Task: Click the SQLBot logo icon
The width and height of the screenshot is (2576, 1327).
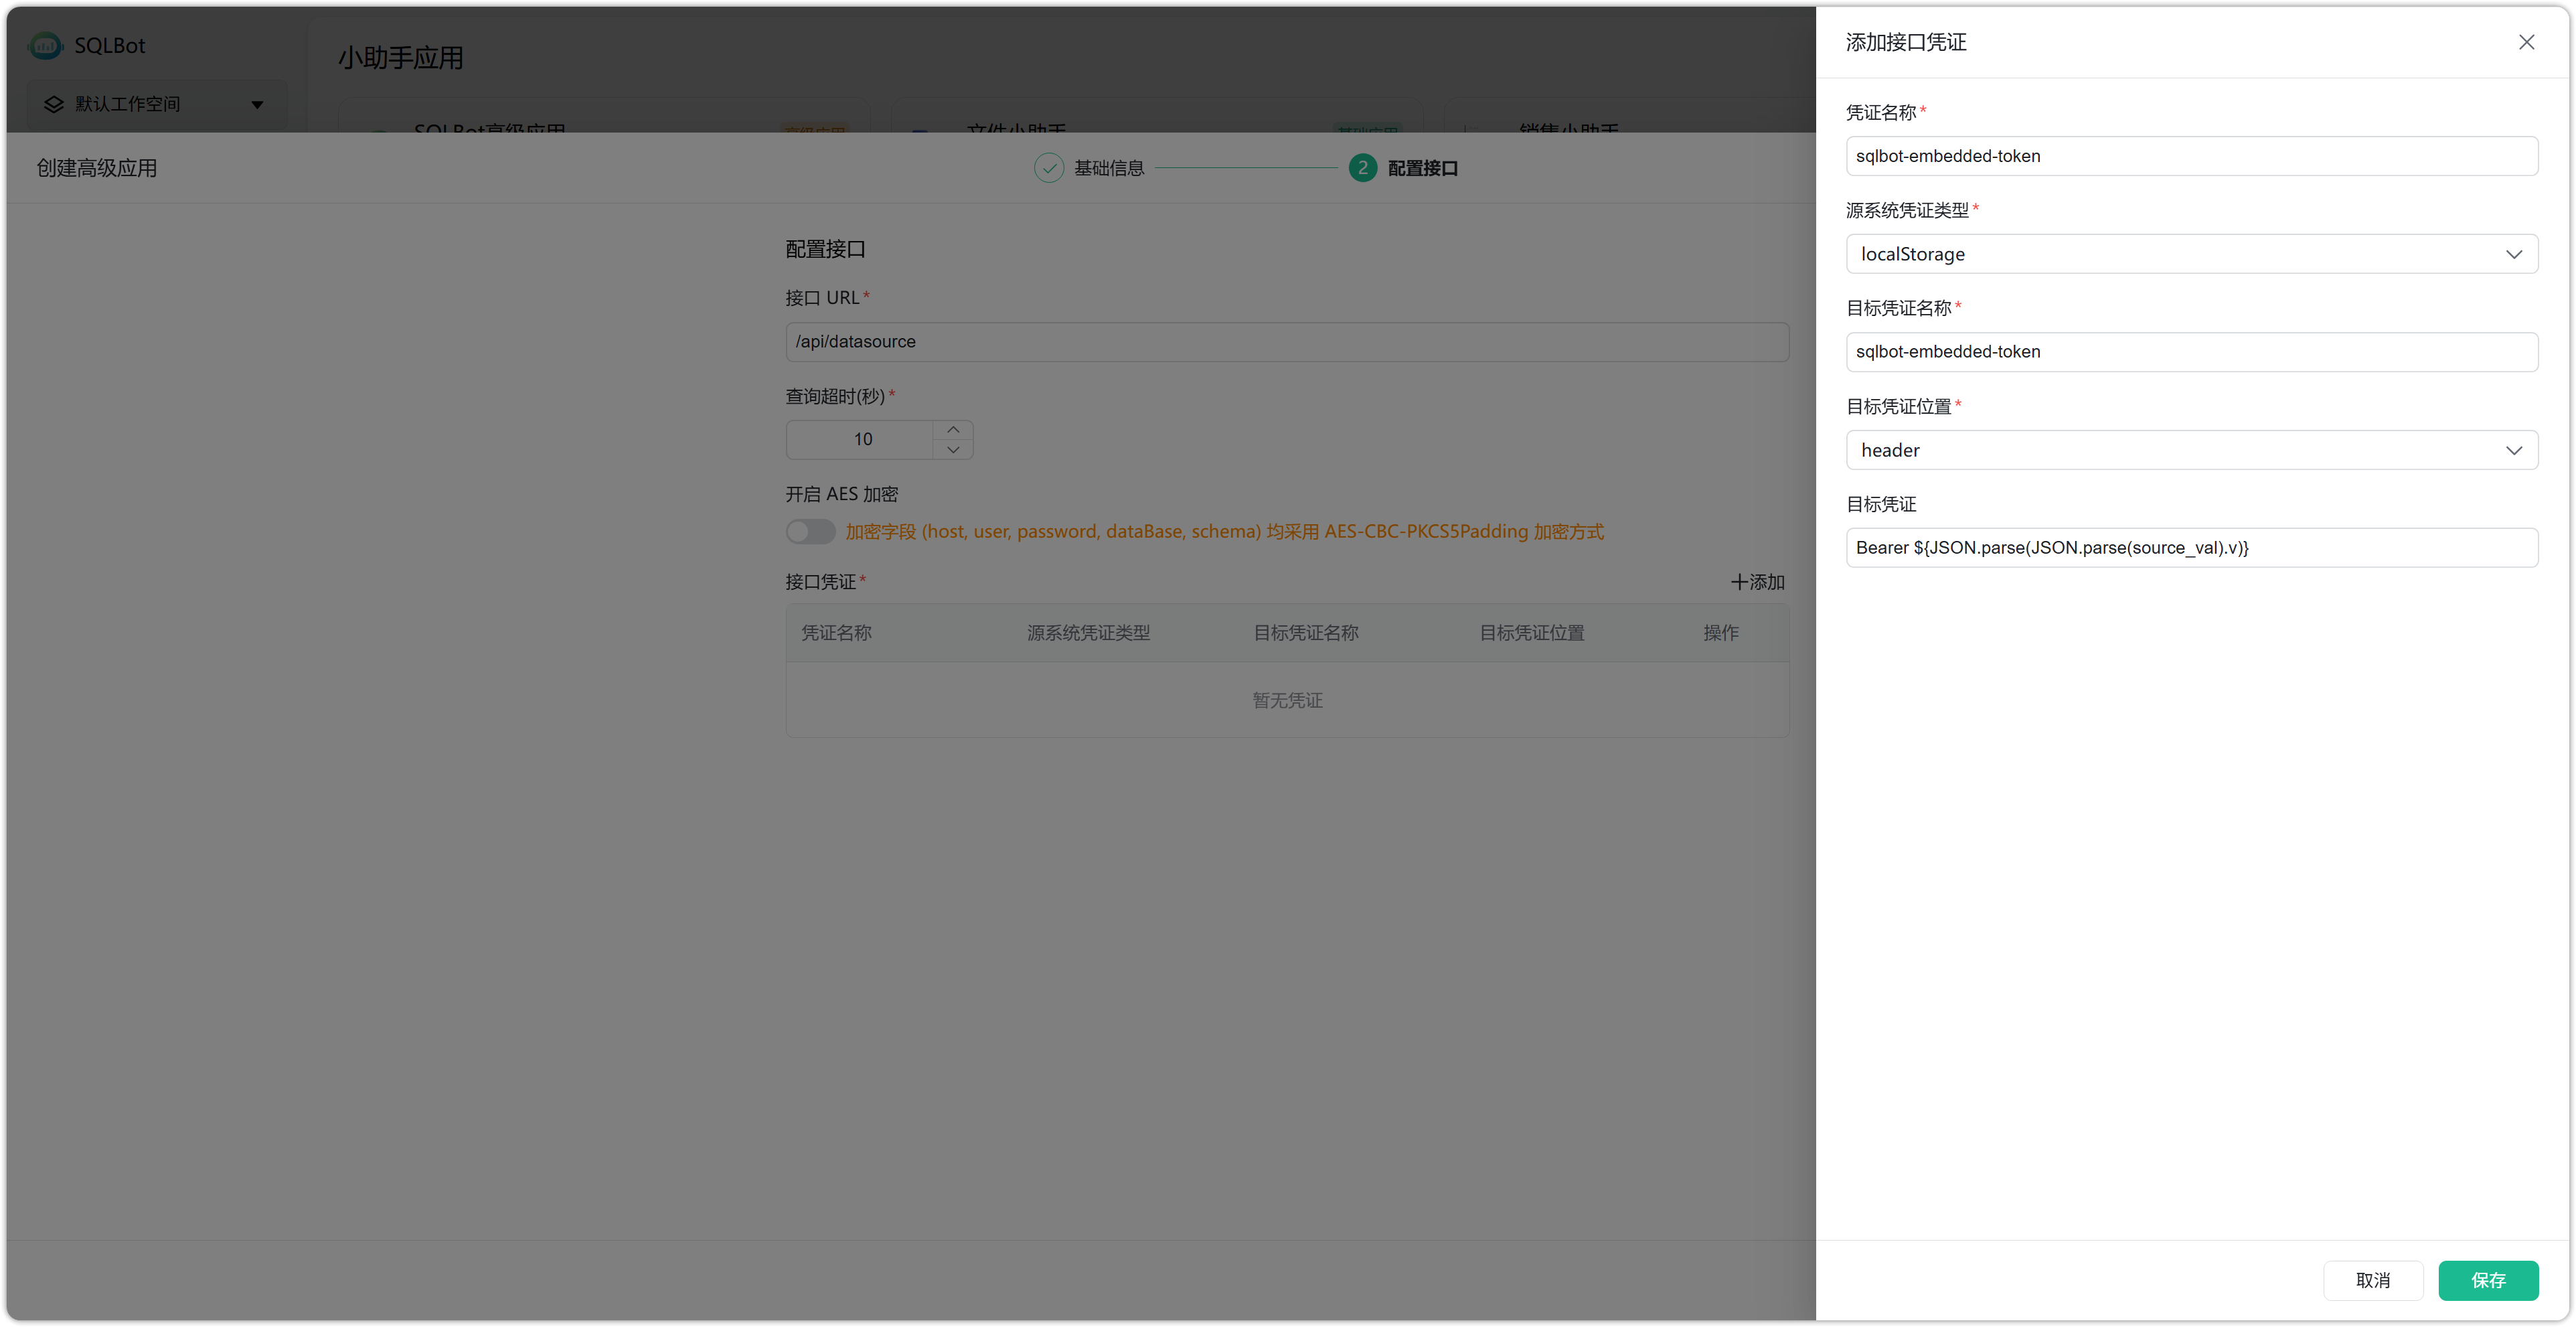Action: [45, 45]
